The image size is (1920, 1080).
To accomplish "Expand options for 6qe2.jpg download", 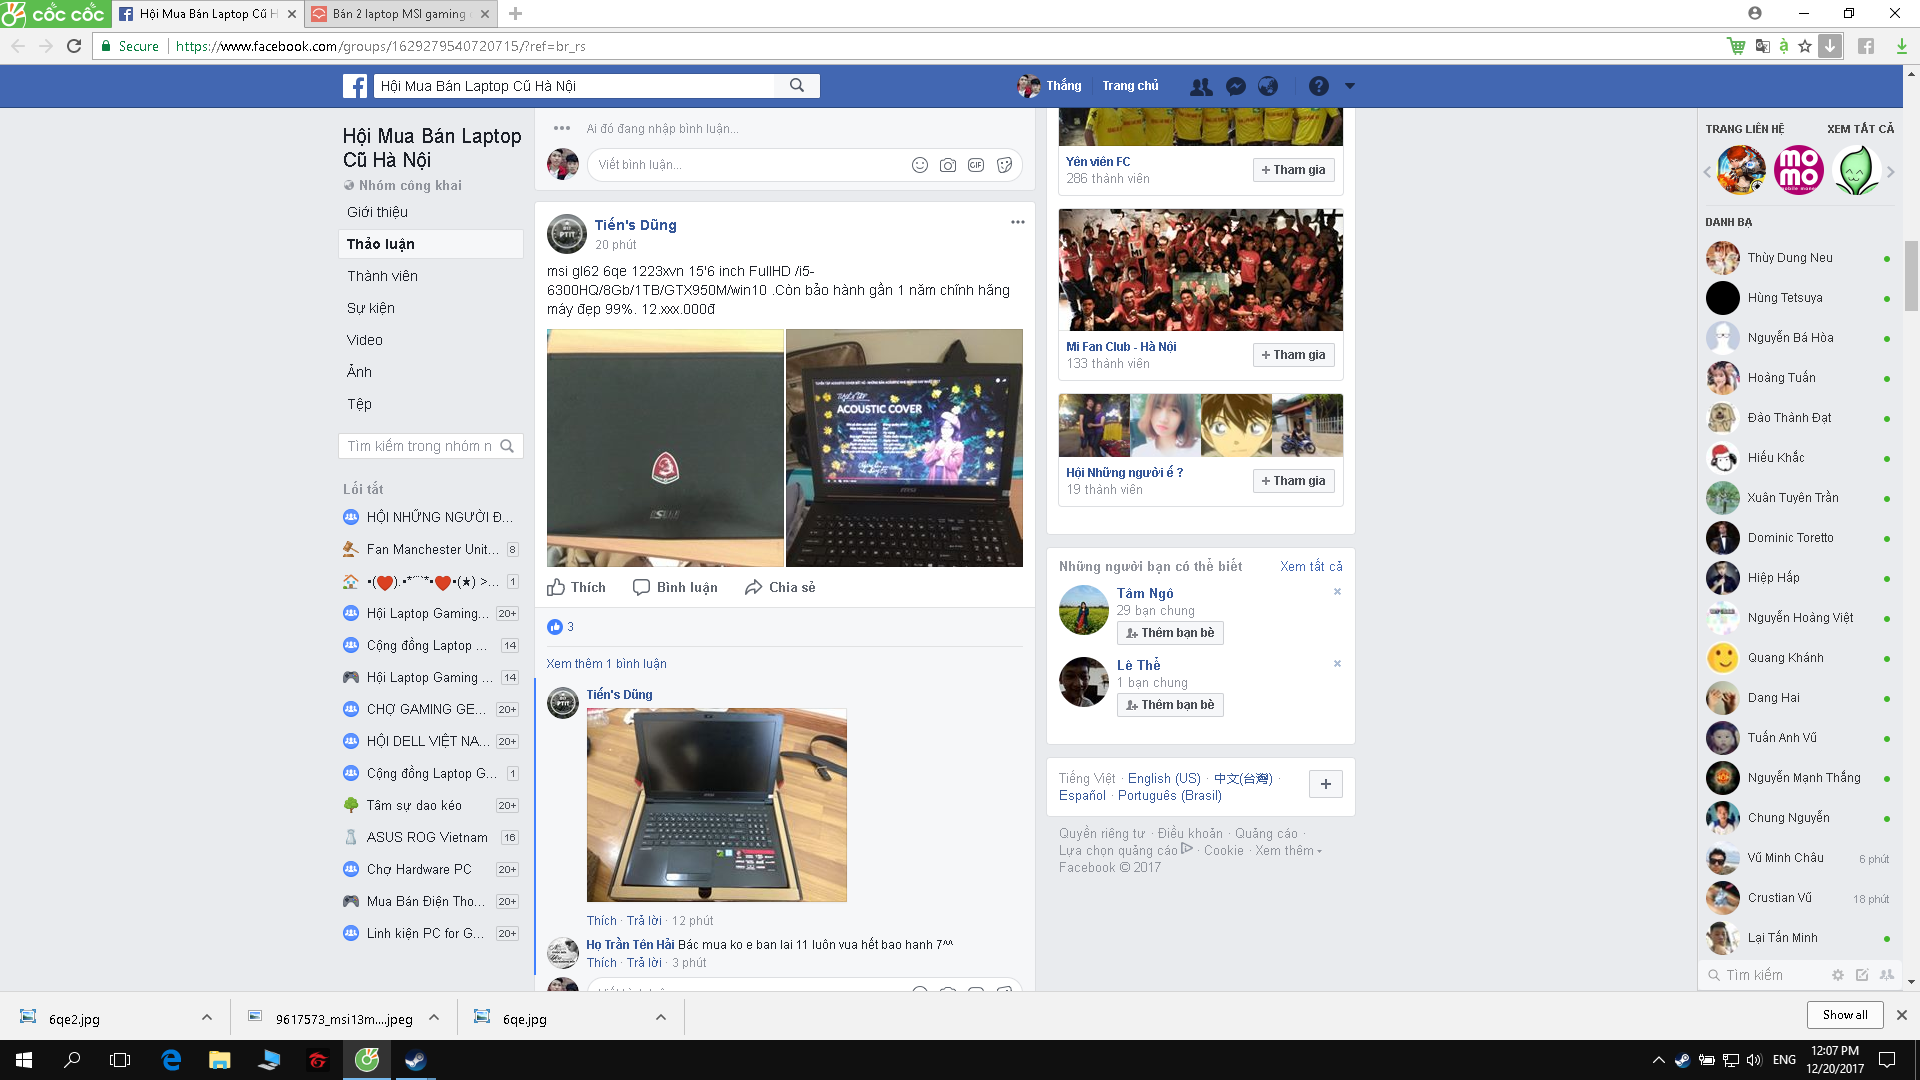I will (x=206, y=1018).
